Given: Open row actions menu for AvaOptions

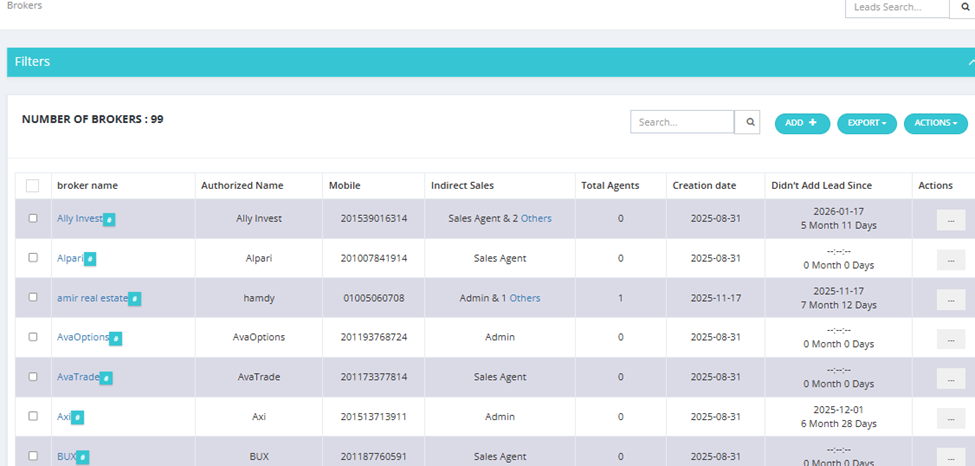Looking at the screenshot, I should [951, 339].
